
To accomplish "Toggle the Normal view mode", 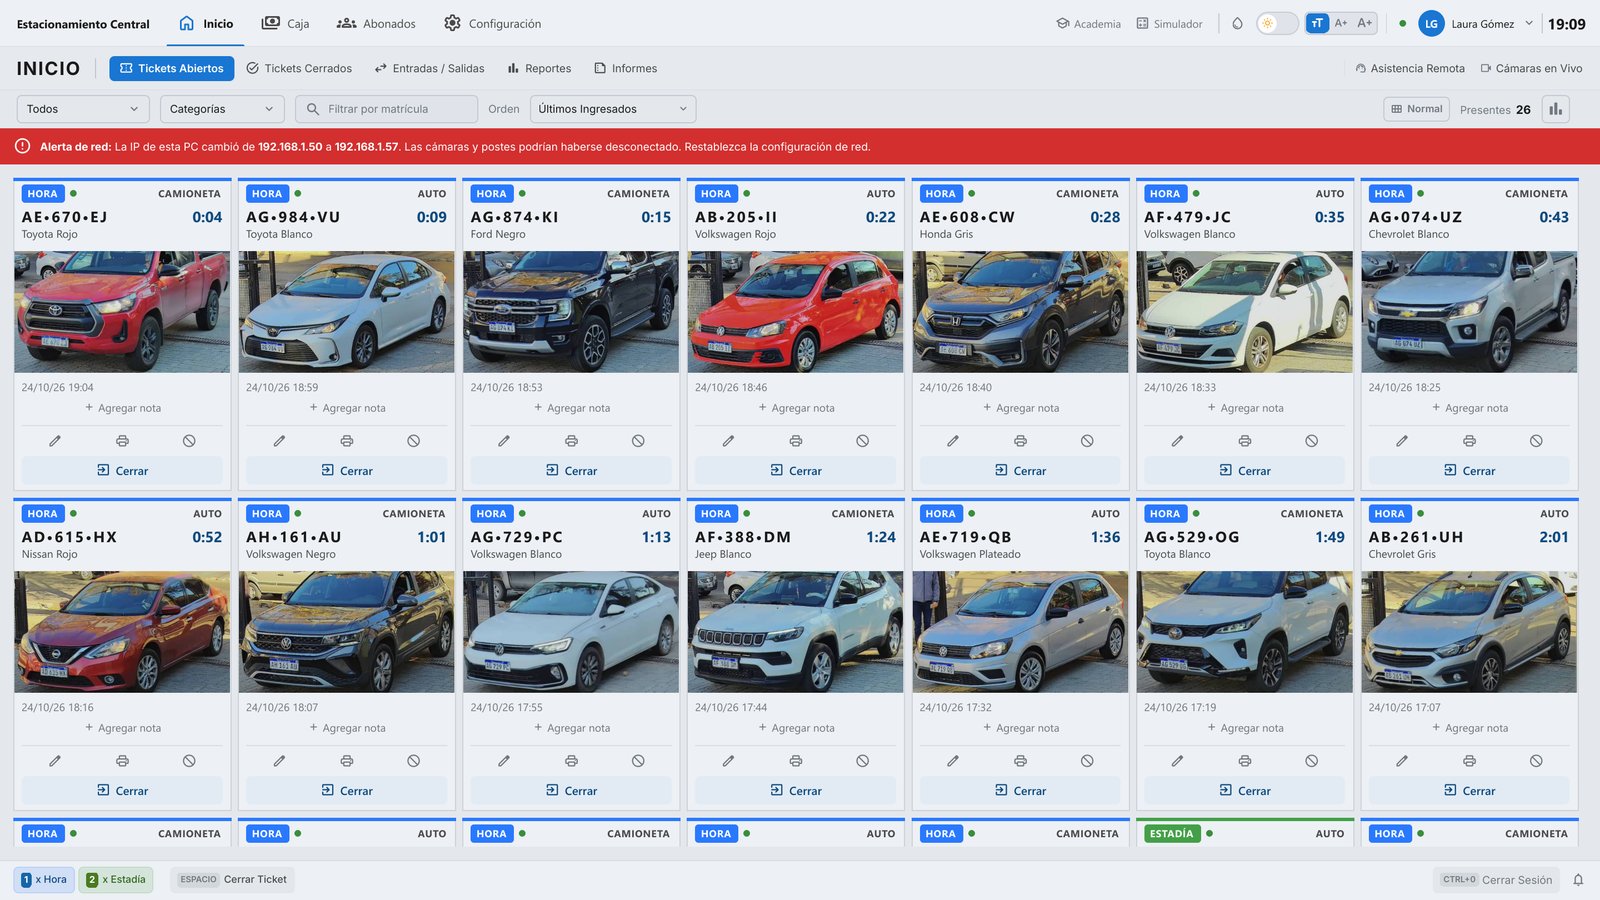I will tap(1417, 109).
